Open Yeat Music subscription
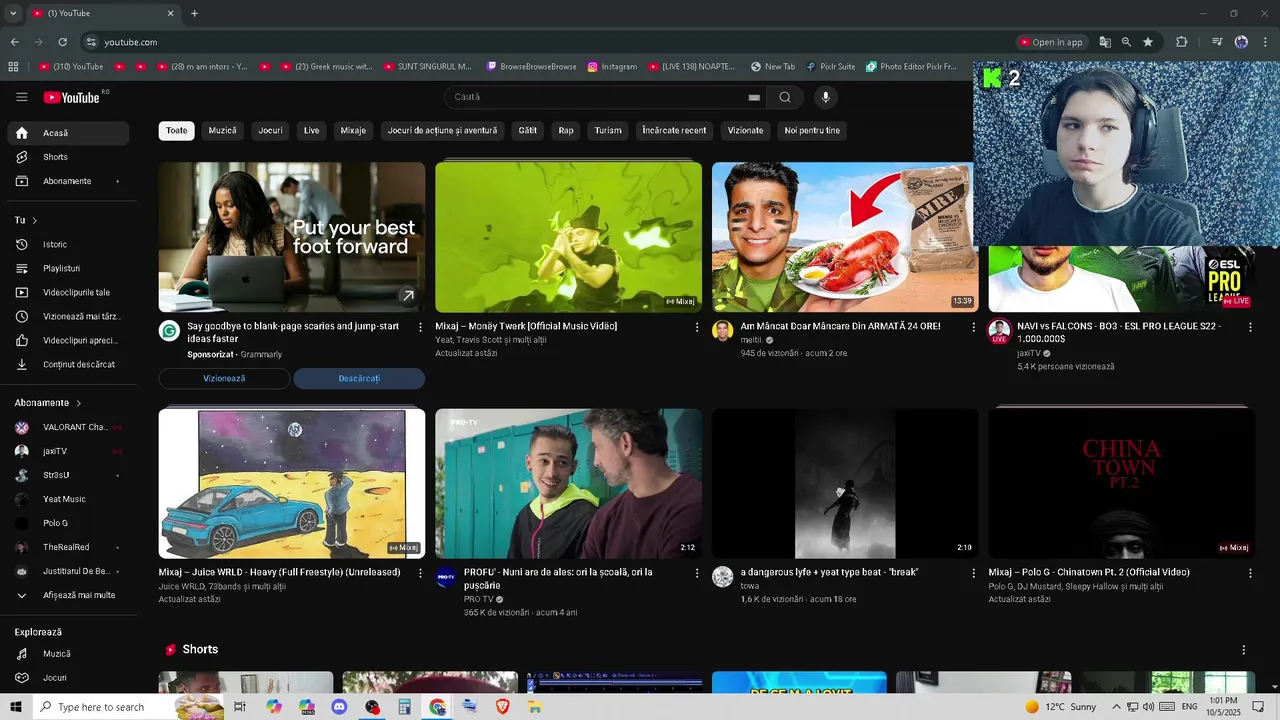The height and width of the screenshot is (720, 1280). point(68,499)
